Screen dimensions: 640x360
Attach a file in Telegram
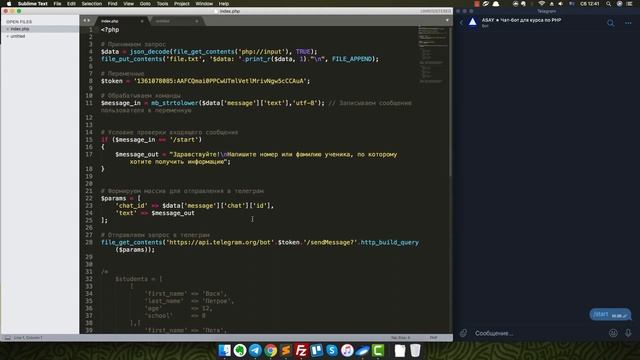click(x=463, y=333)
